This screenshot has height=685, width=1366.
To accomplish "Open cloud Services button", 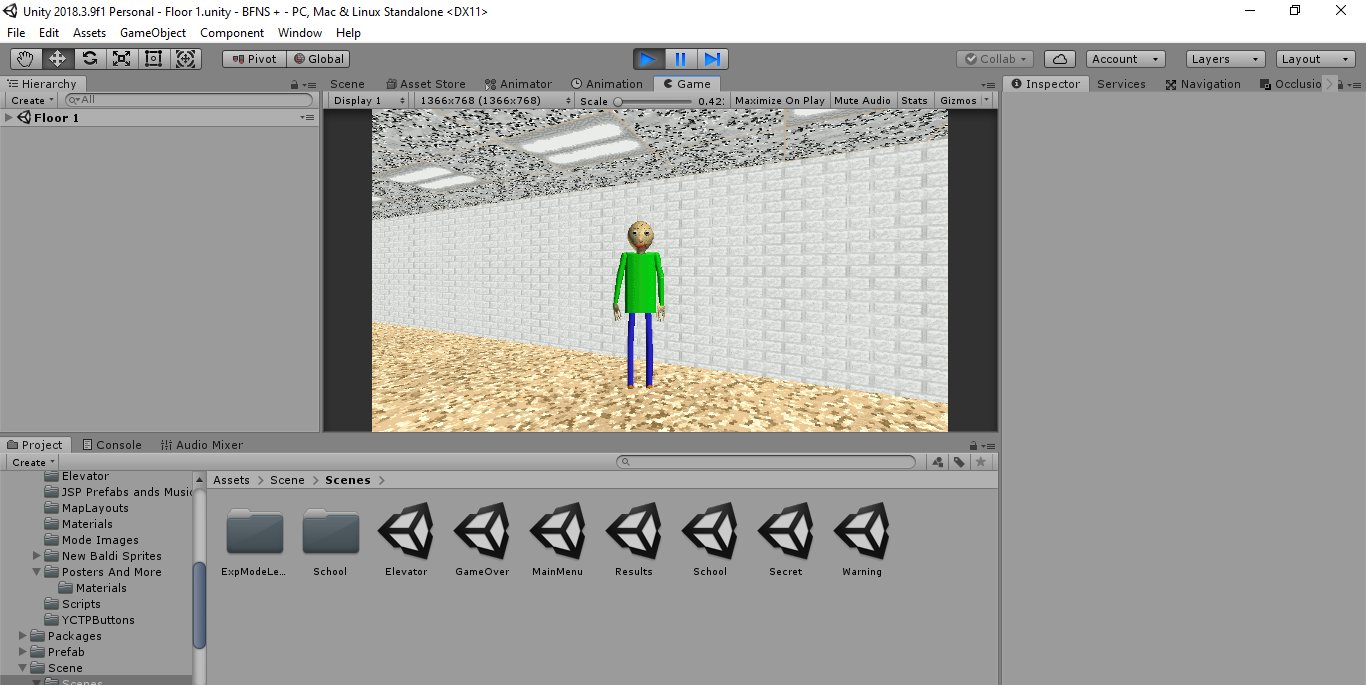I will point(1061,59).
